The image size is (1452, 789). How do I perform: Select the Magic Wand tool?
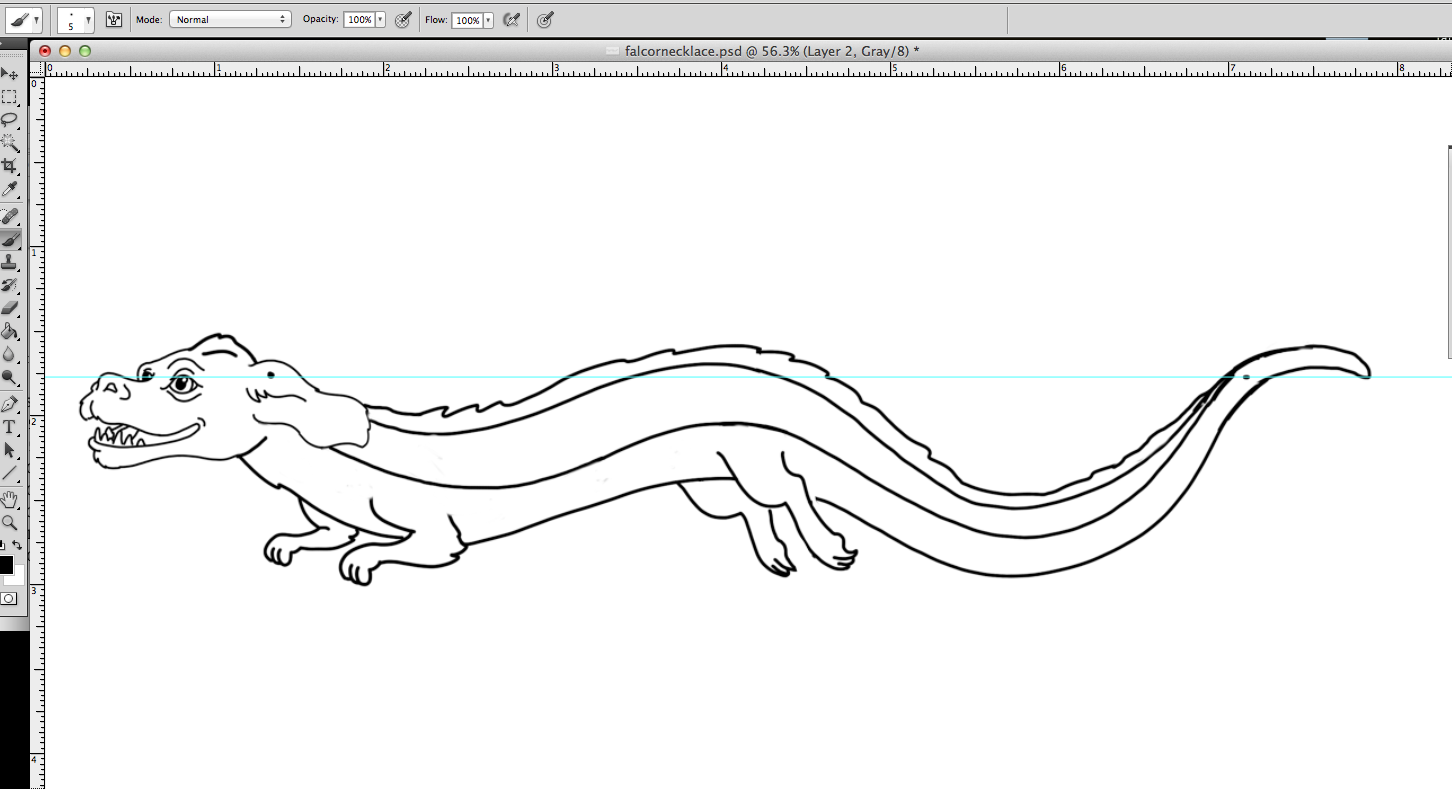pyautogui.click(x=10, y=143)
